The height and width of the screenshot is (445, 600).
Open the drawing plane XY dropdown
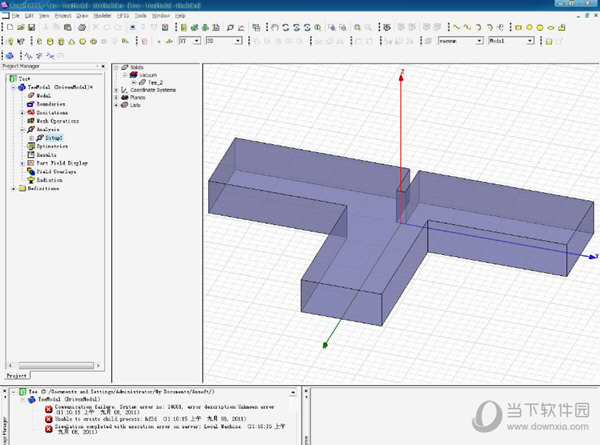point(197,41)
